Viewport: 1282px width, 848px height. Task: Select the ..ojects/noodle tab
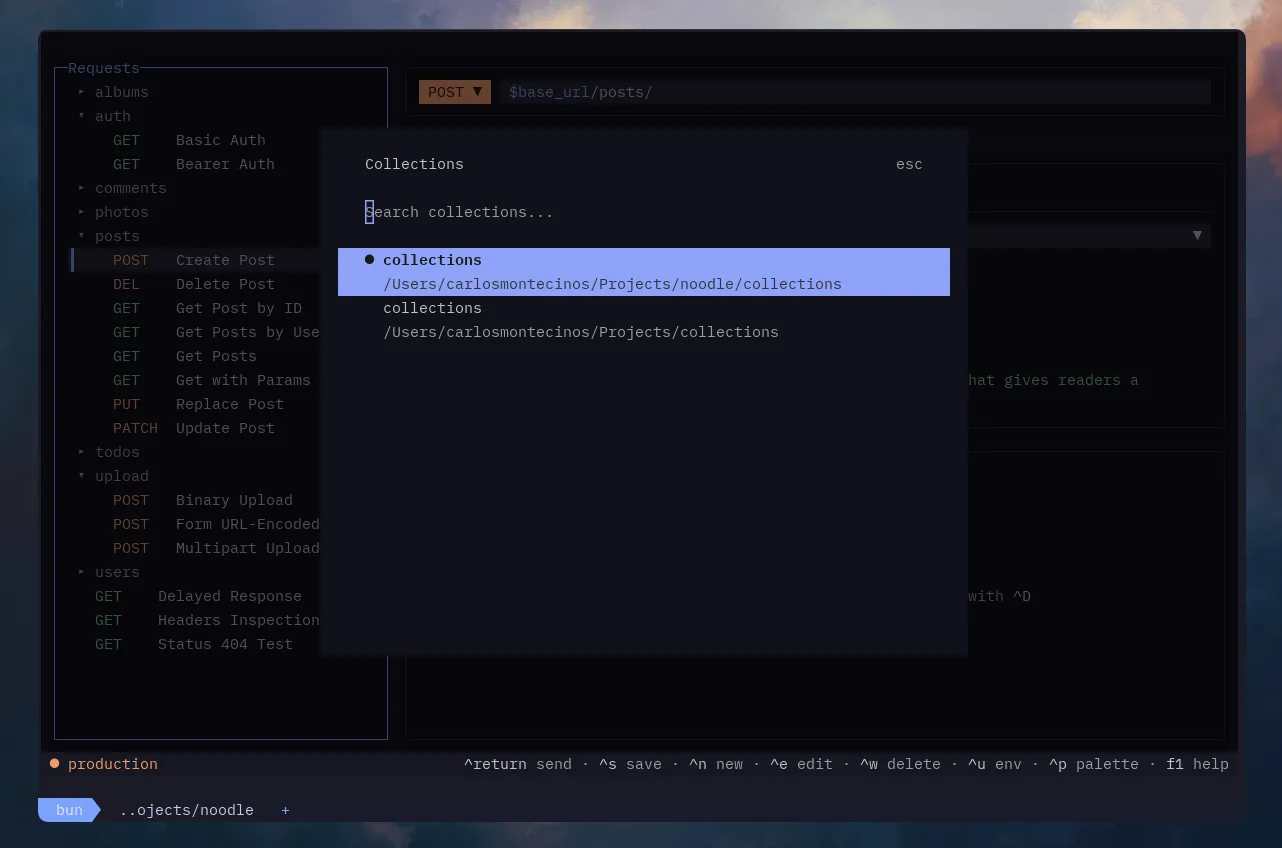(x=186, y=810)
